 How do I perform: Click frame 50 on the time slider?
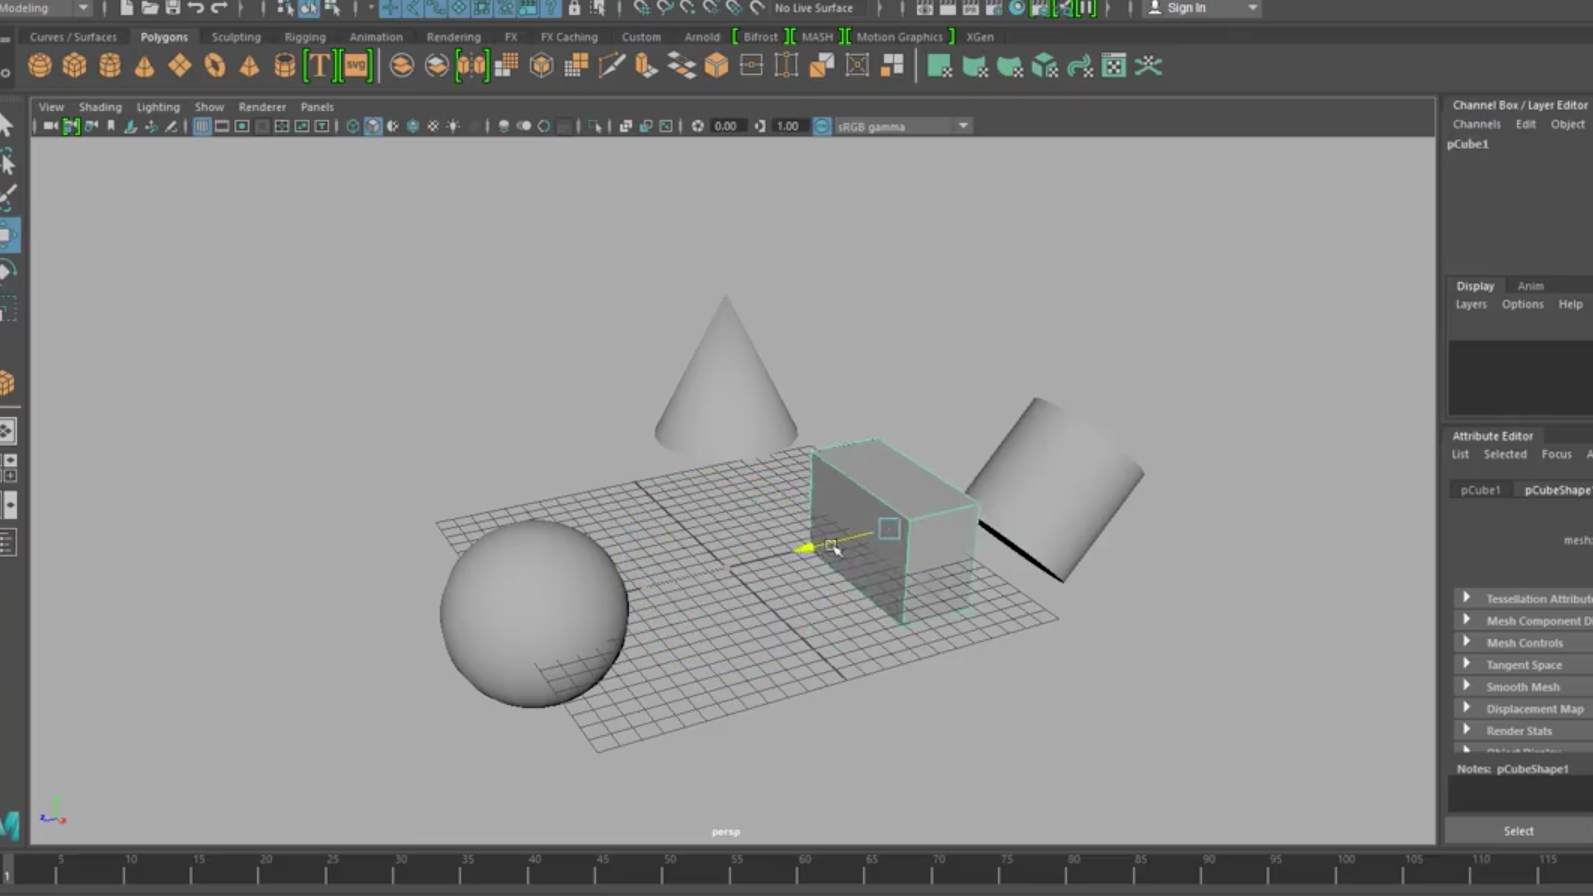(667, 872)
